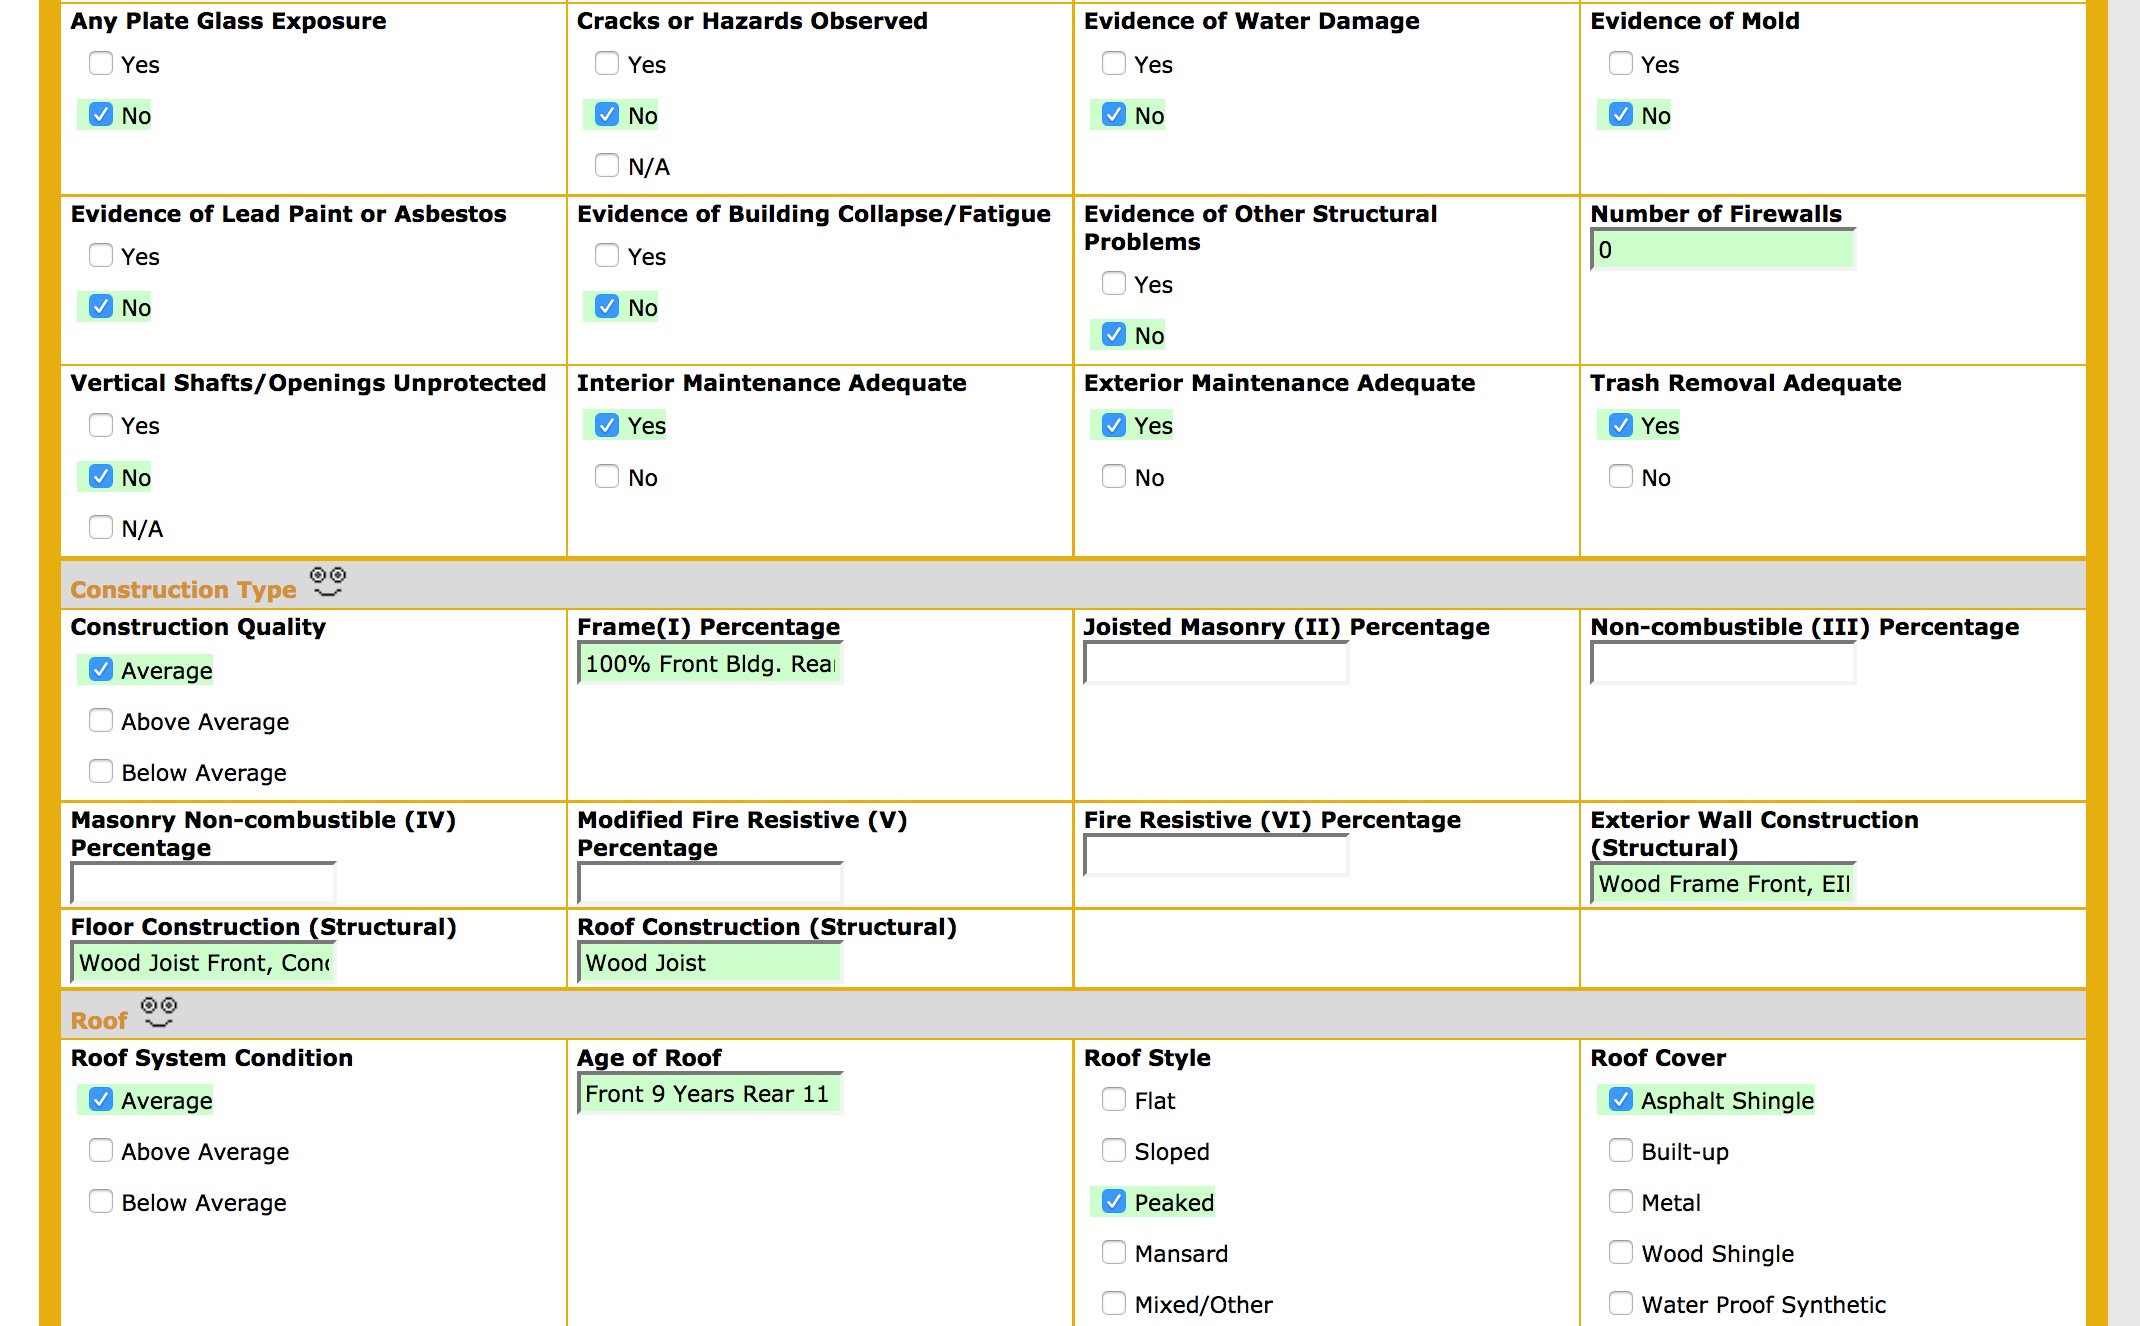Click the Joisted Masonry (II) Percentage field
The image size is (2140, 1326).
click(x=1215, y=663)
